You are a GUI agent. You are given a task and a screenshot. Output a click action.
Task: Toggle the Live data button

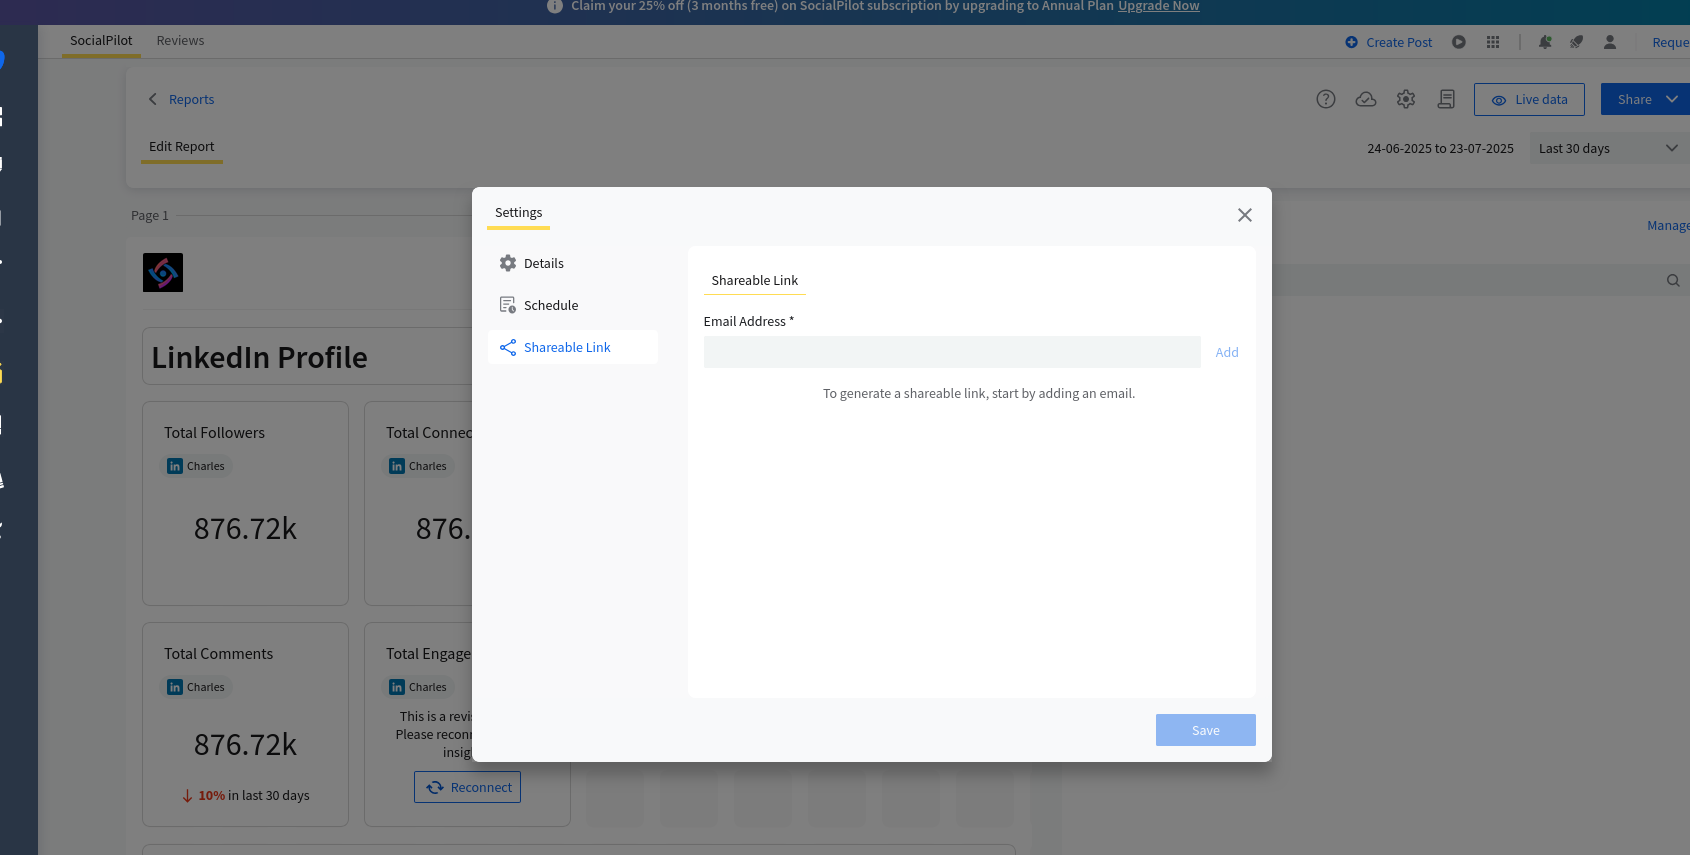click(1529, 99)
